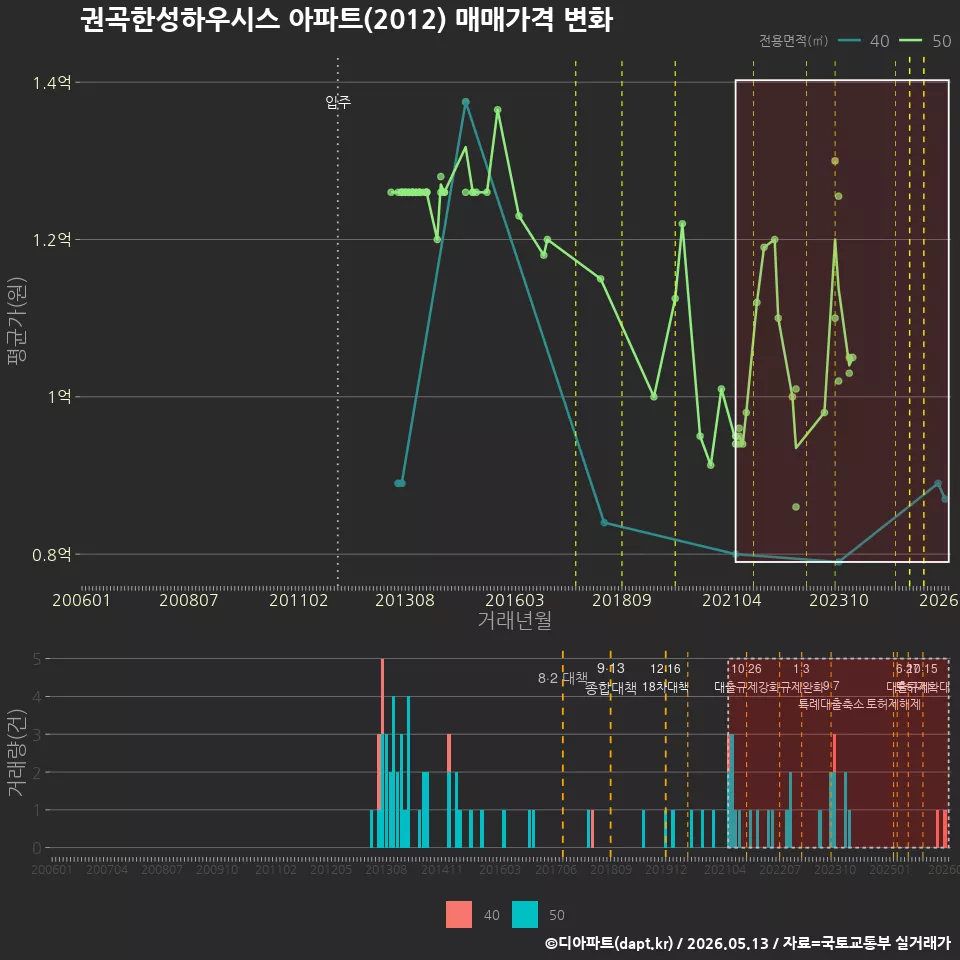
Task: Click the 전용면적(㎡) legend label
Action: [793, 41]
